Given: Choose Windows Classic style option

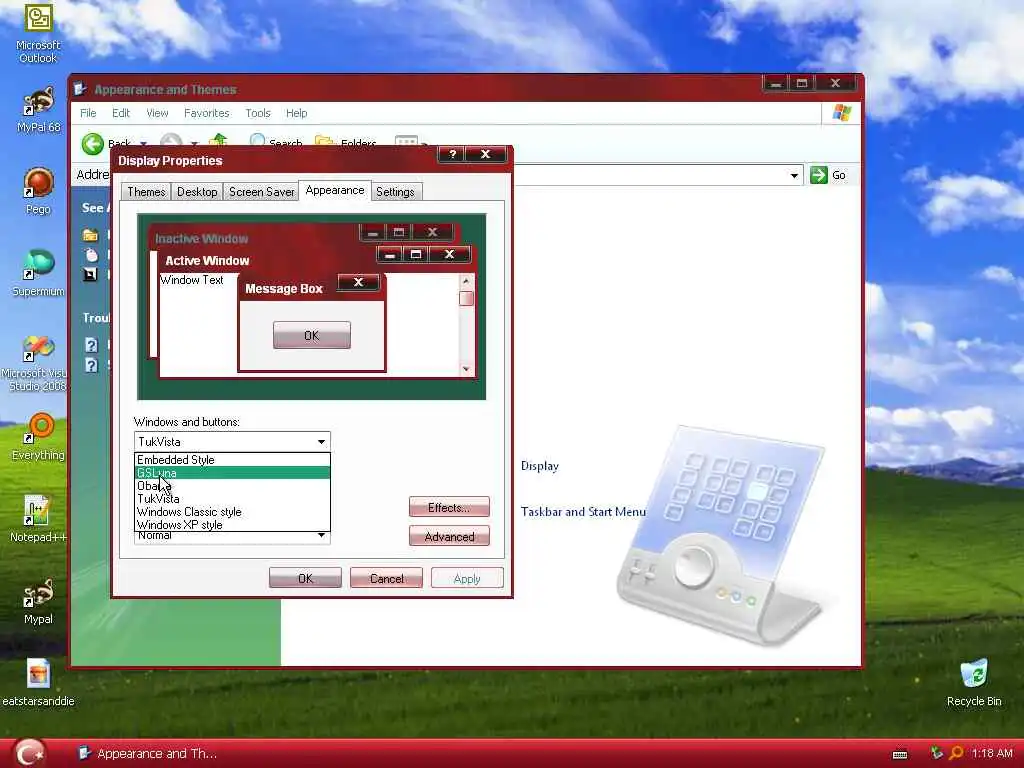Looking at the screenshot, I should 232,512.
